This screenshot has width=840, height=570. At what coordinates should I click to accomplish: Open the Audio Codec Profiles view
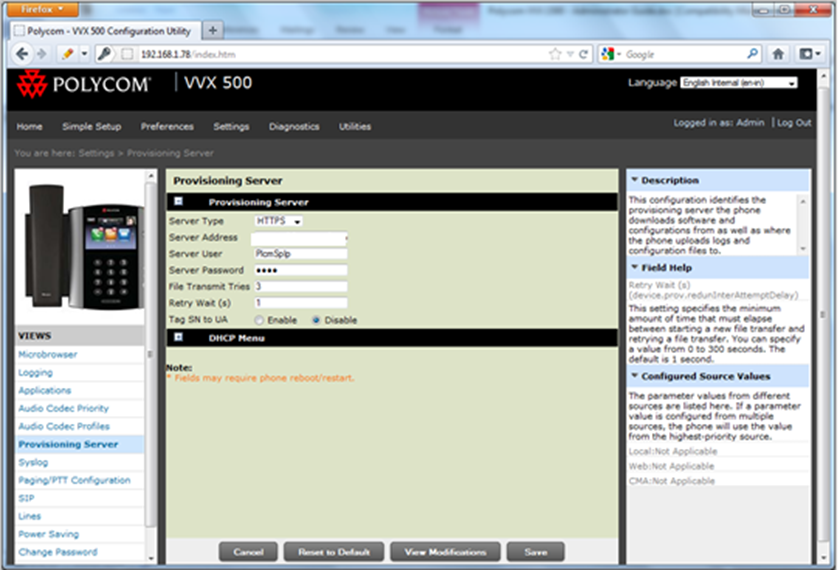point(64,426)
